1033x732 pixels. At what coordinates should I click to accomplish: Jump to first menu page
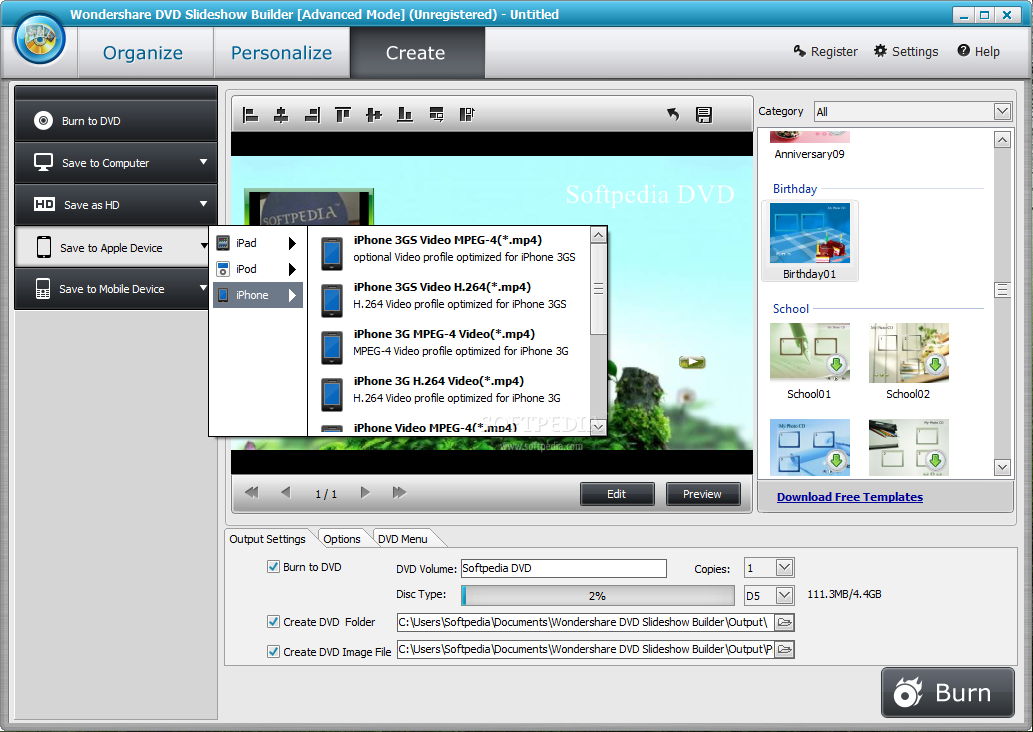(252, 492)
